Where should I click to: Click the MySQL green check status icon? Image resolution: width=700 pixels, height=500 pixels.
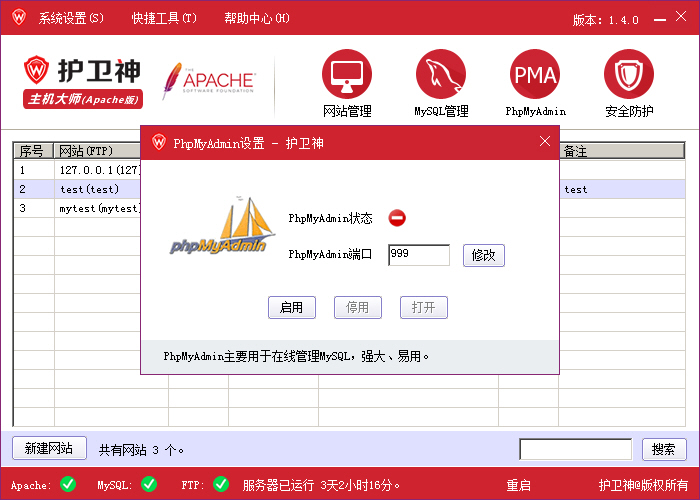point(149,484)
